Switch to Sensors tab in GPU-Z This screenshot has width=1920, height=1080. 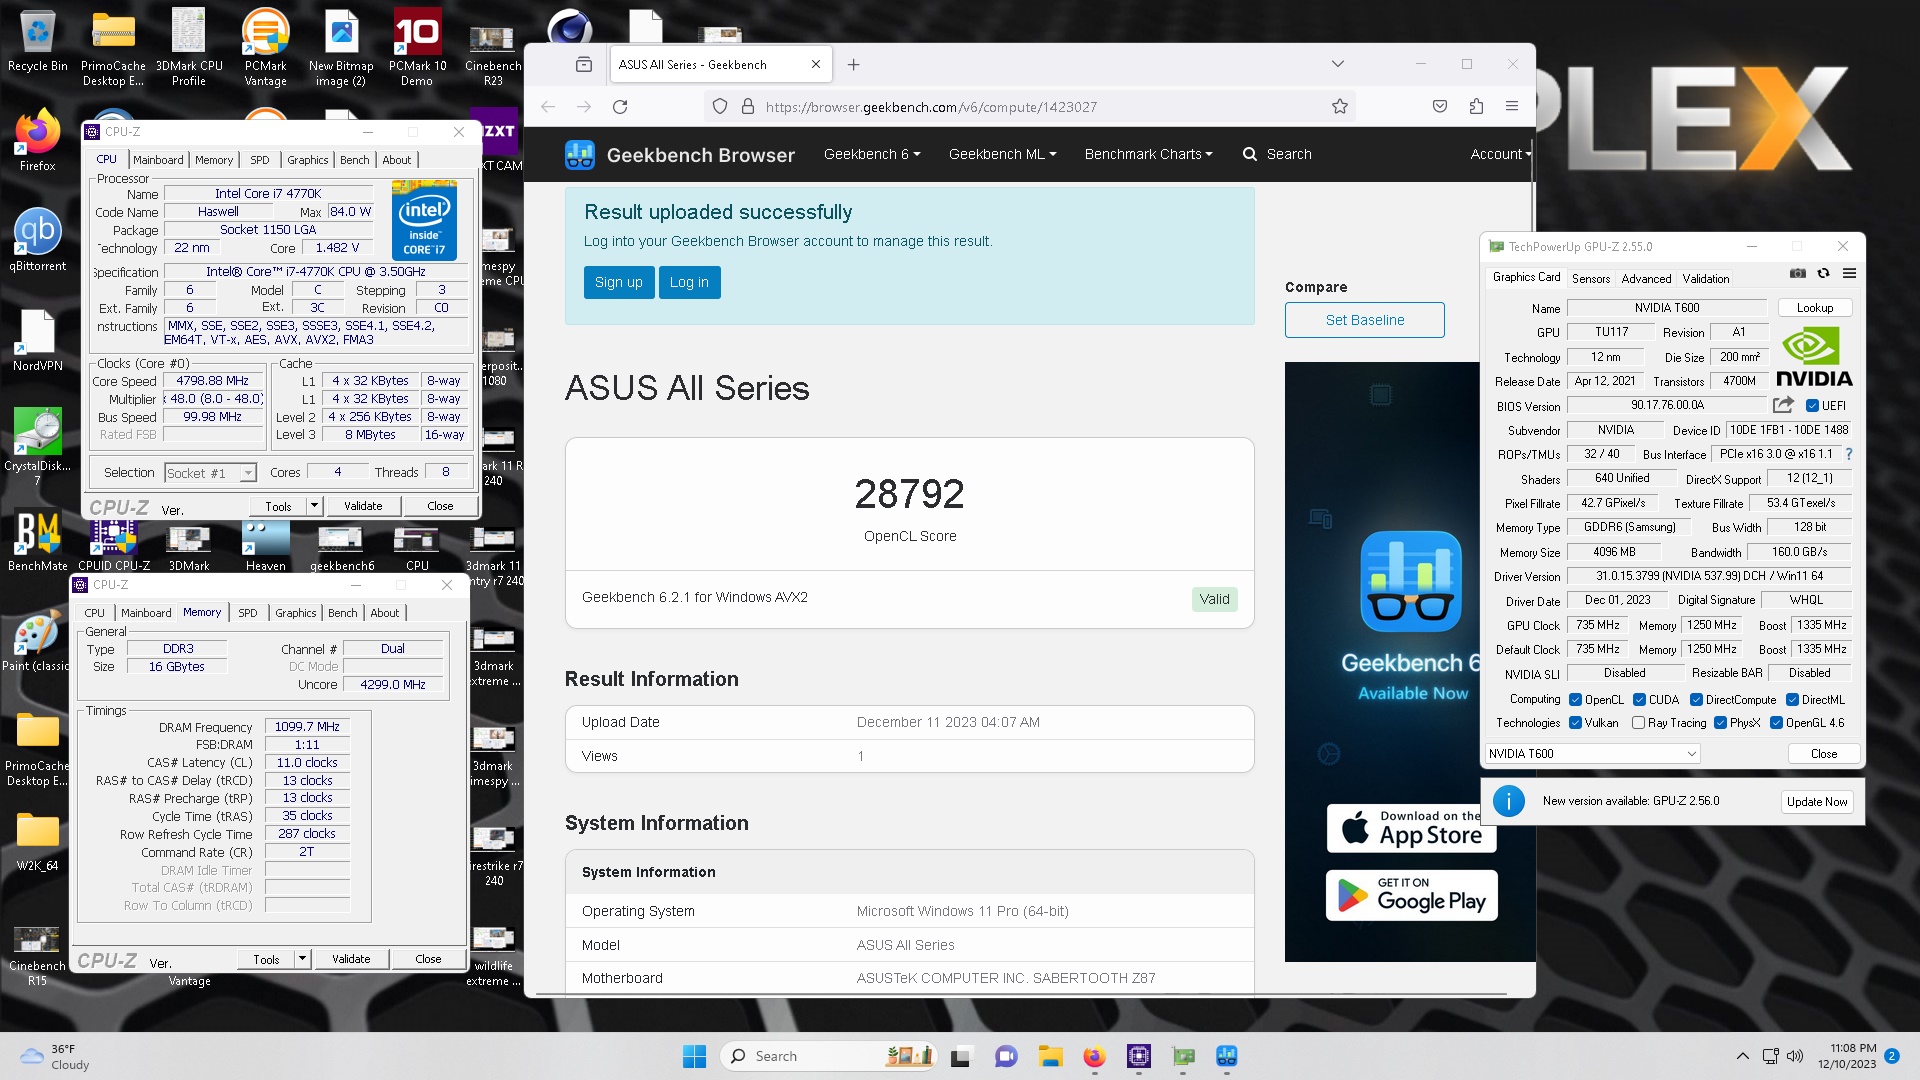pyautogui.click(x=1591, y=279)
